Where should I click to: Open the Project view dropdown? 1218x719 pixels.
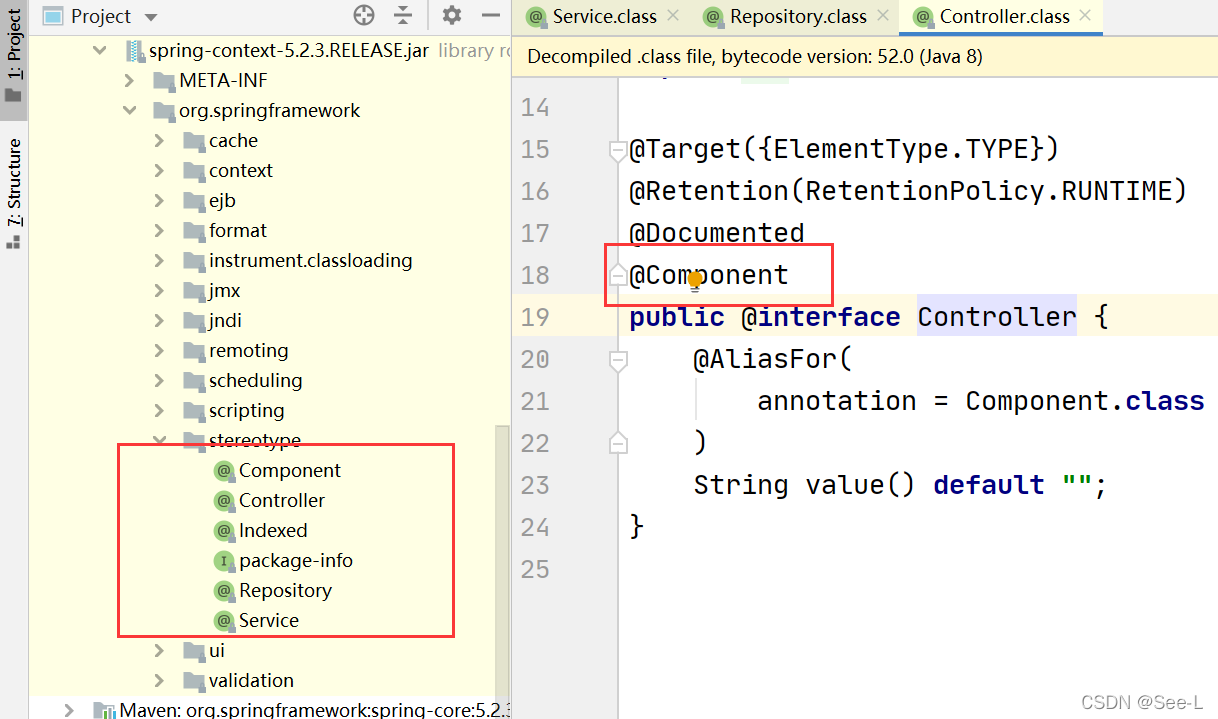tap(151, 17)
